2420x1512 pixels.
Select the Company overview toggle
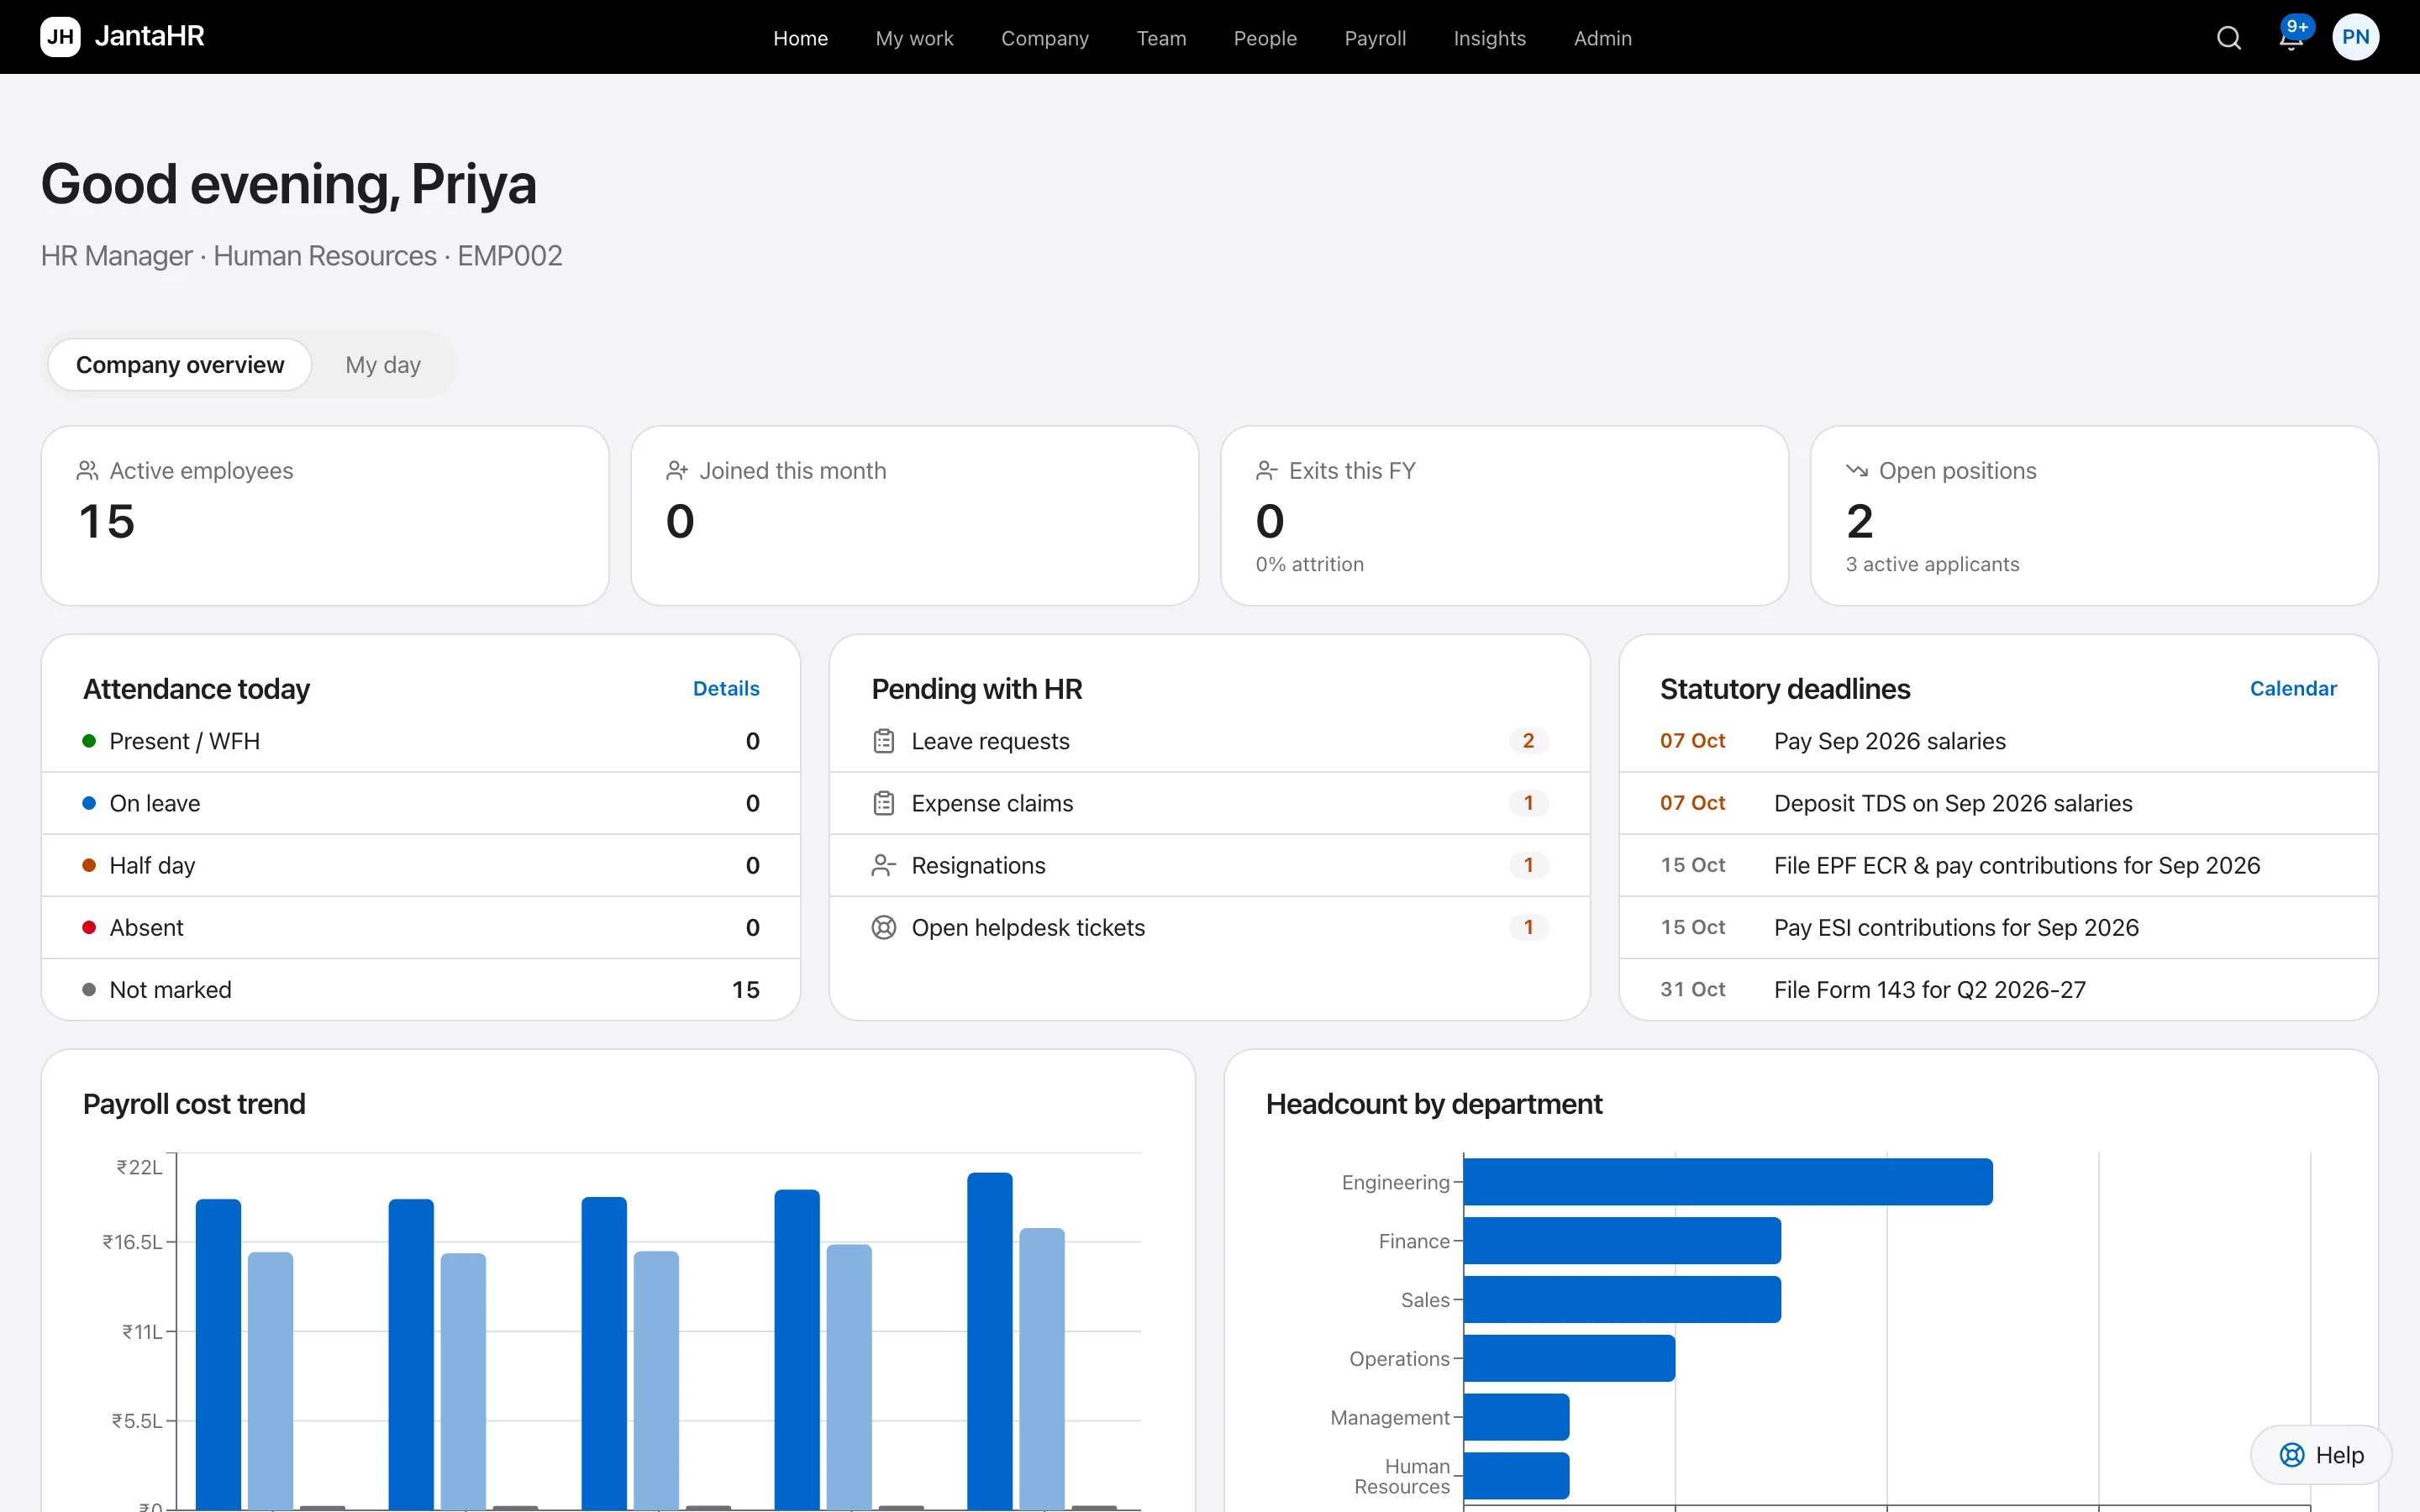180,365
